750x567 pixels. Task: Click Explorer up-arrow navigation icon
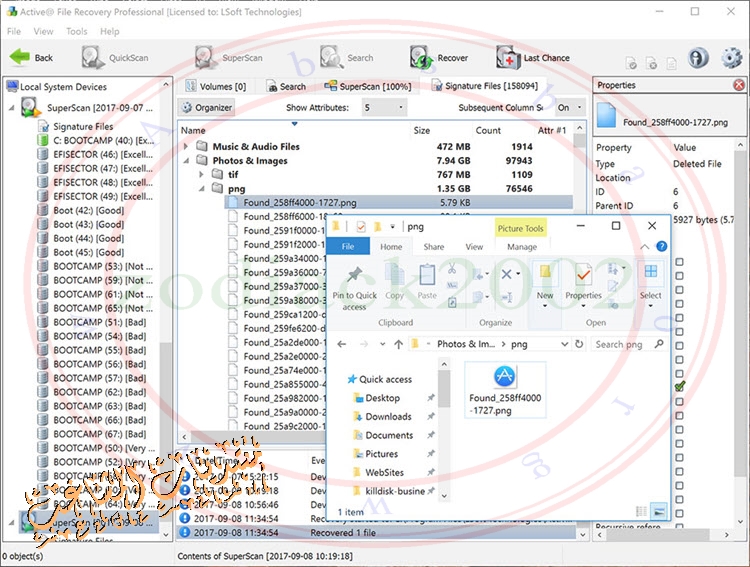tap(398, 344)
